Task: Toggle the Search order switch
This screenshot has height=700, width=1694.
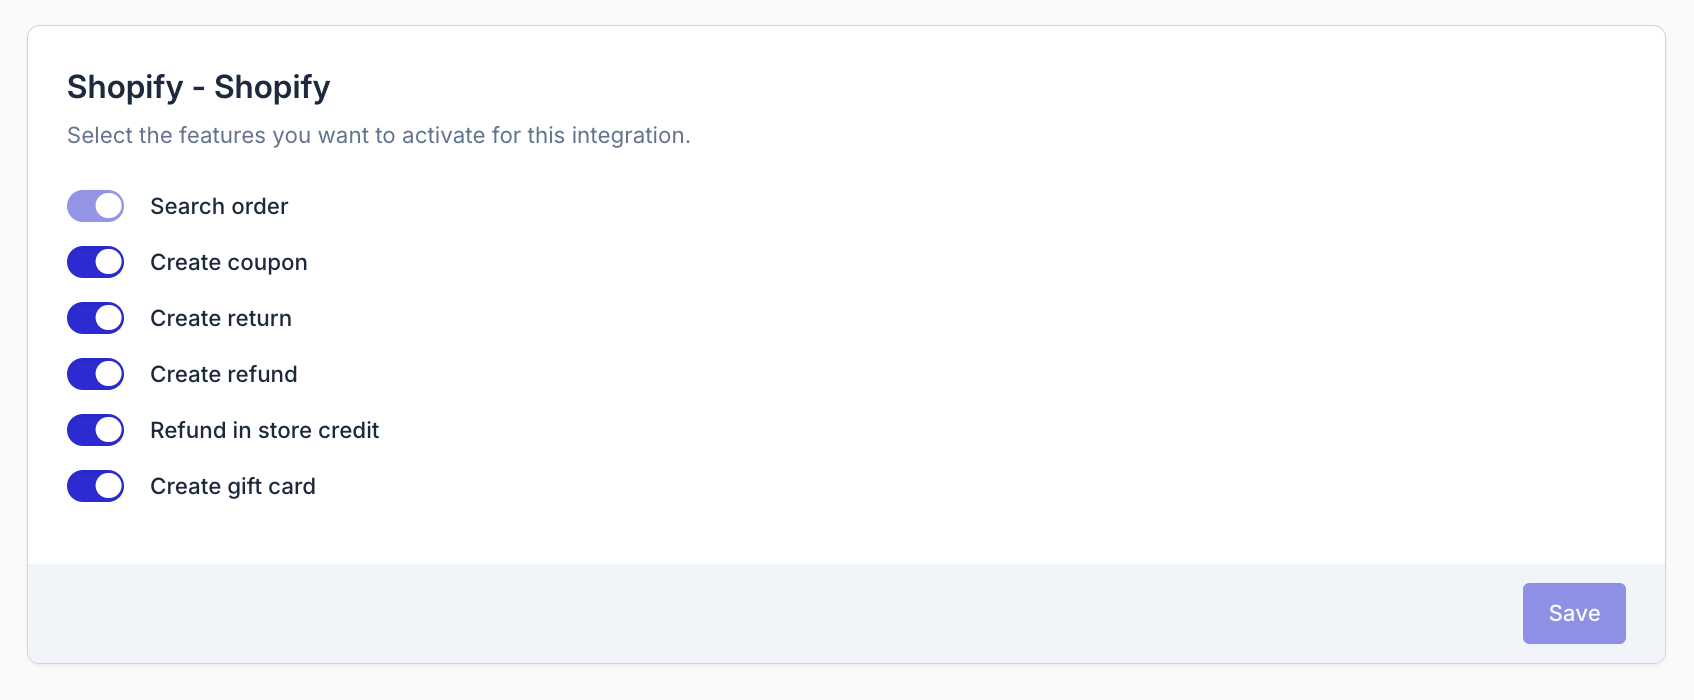Action: 96,206
